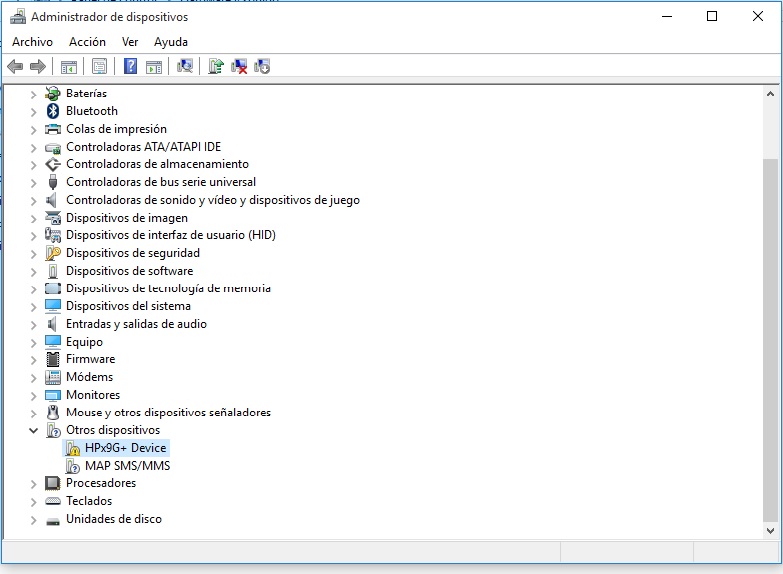Screen dimensions: 783x574
Task: Click the Back arrow in the toolbar
Action: click(x=15, y=67)
